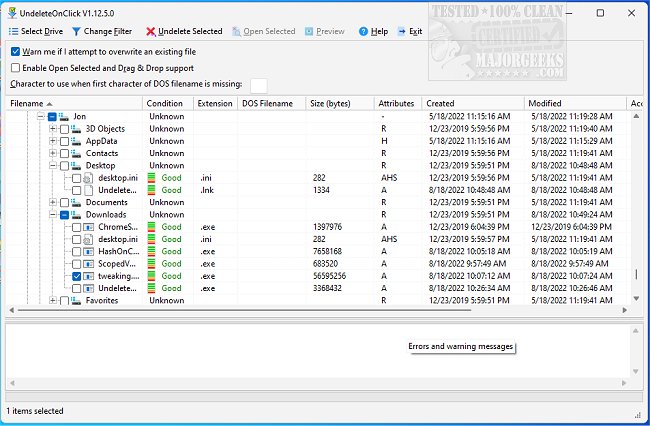Image resolution: width=650 pixels, height=426 pixels.
Task: Click the Documents folder icon
Action: point(76,203)
